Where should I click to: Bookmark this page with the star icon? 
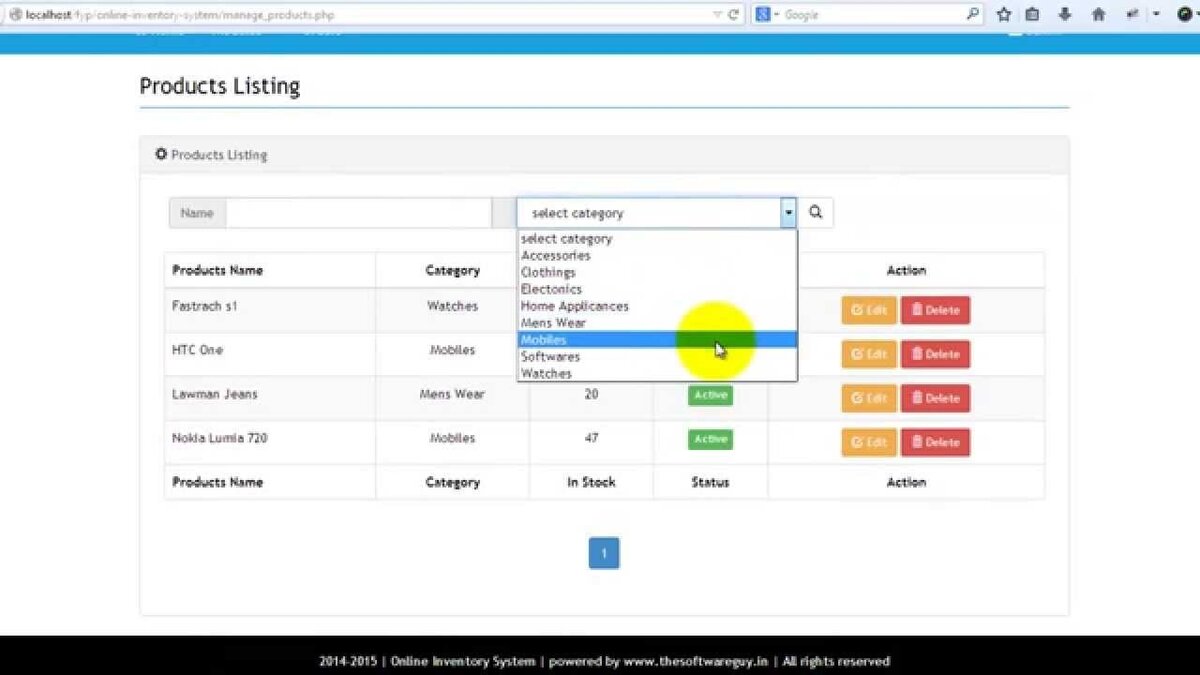pyautogui.click(x=1004, y=15)
